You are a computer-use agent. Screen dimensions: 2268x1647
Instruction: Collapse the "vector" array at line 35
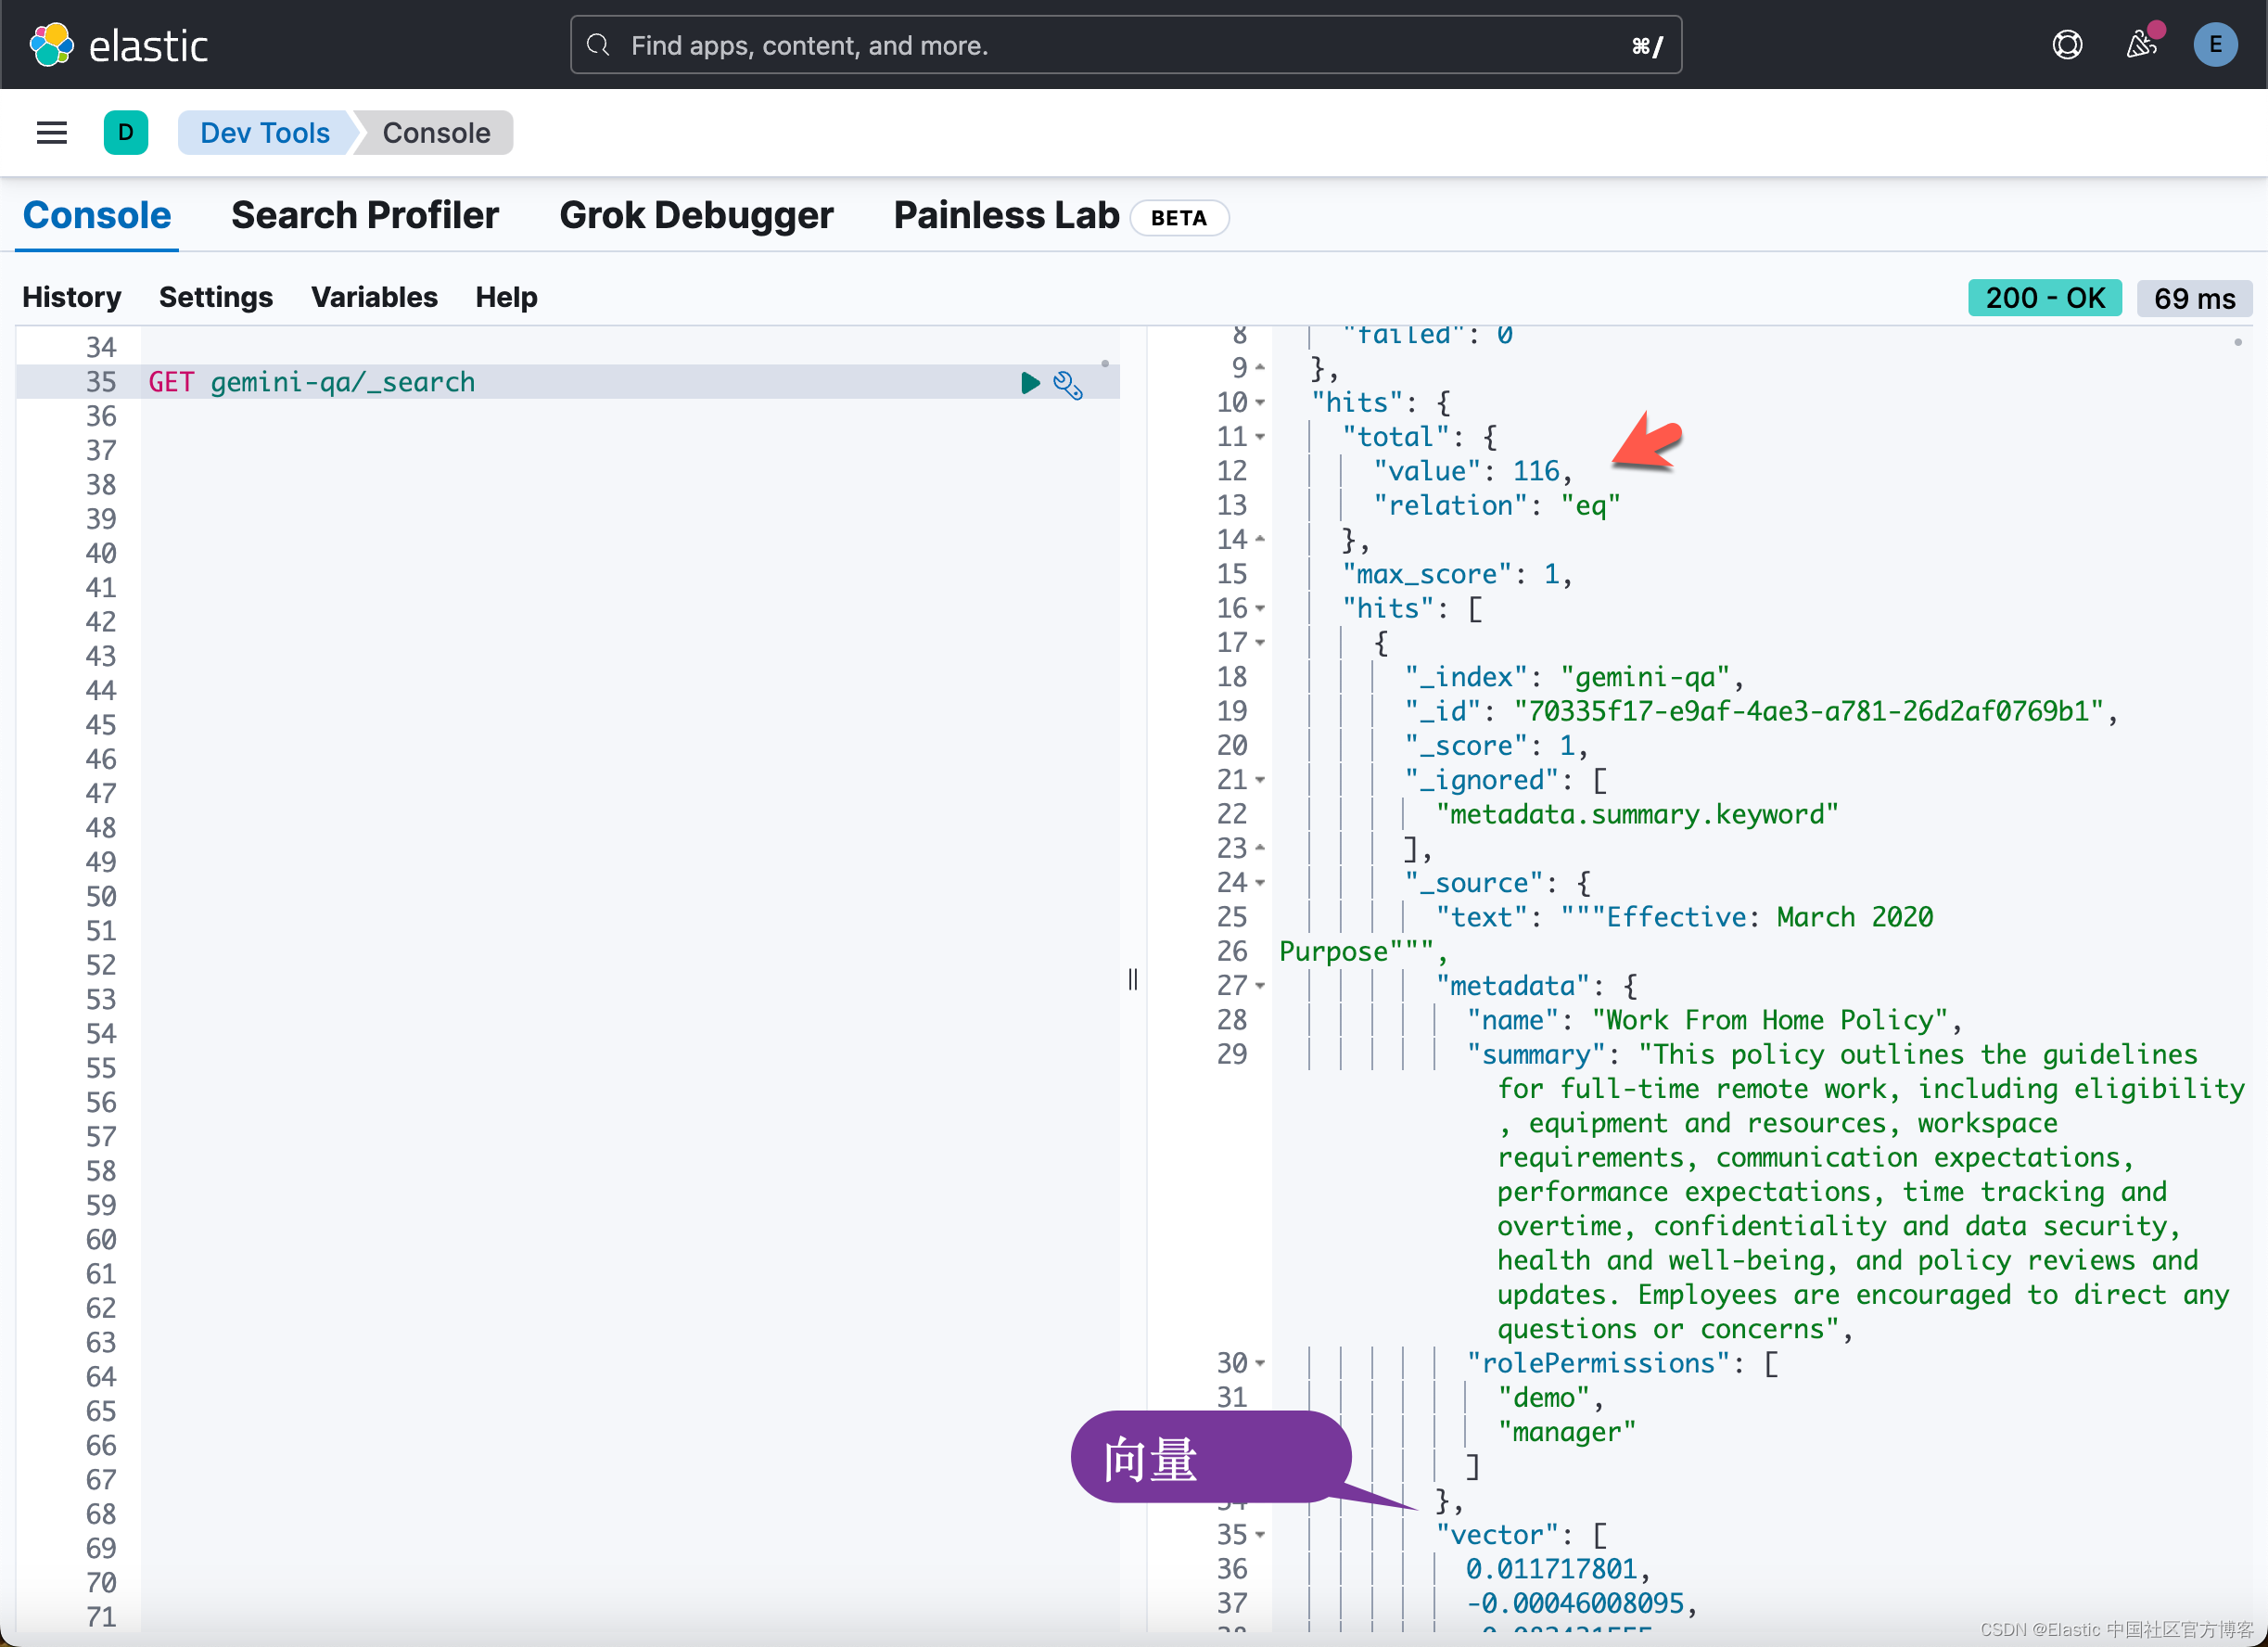tap(1260, 1535)
